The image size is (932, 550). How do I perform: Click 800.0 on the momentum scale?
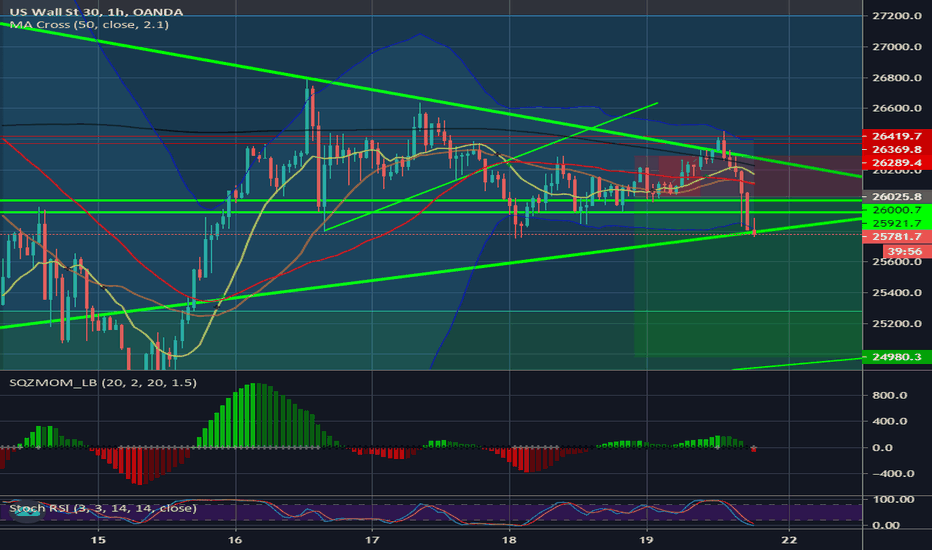pyautogui.click(x=890, y=395)
